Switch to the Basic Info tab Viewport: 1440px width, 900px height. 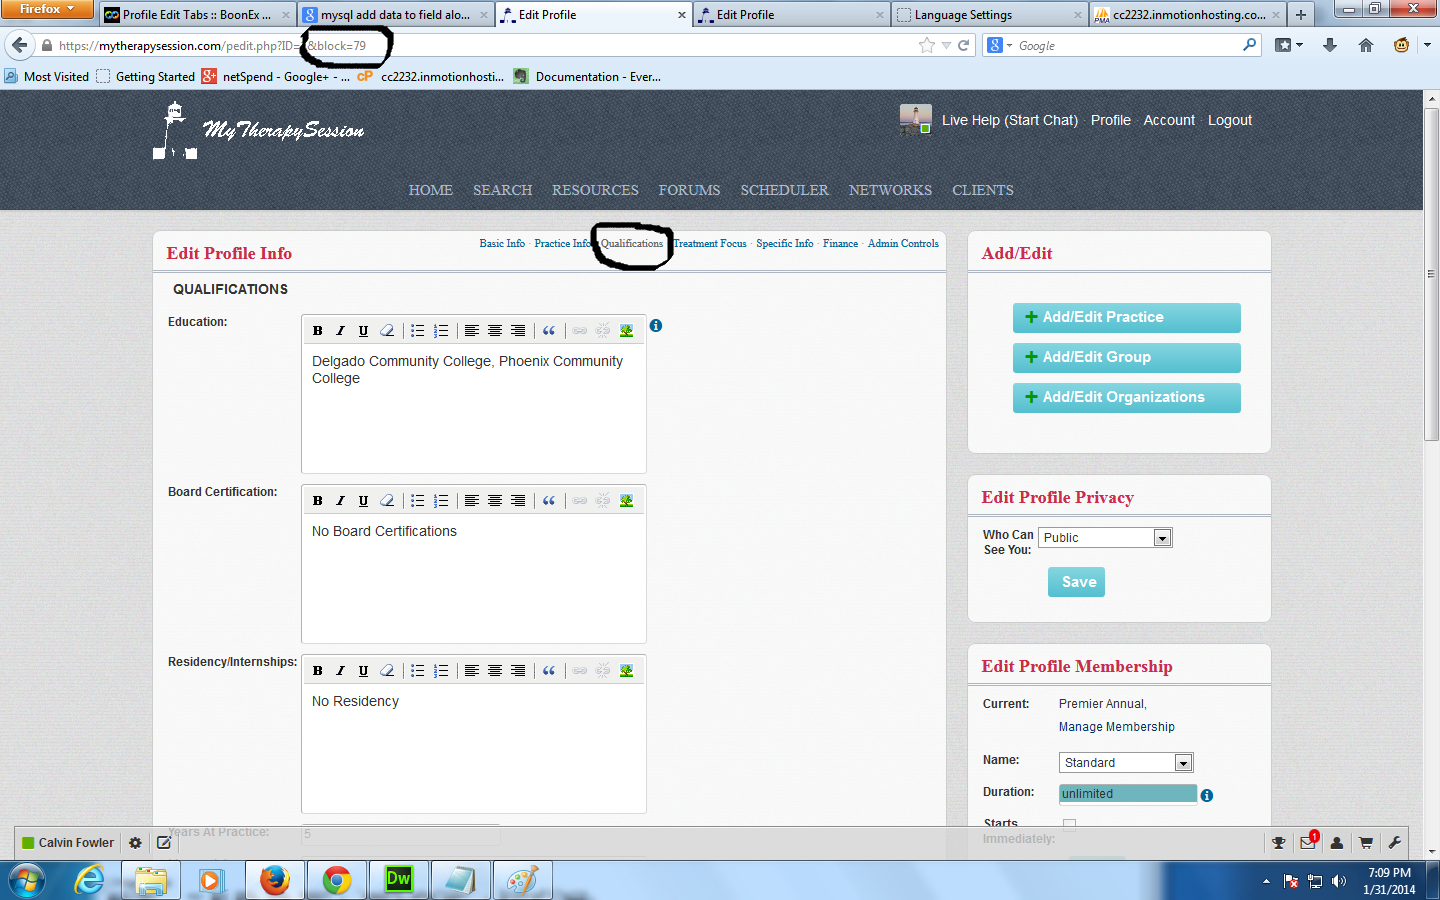[502, 244]
